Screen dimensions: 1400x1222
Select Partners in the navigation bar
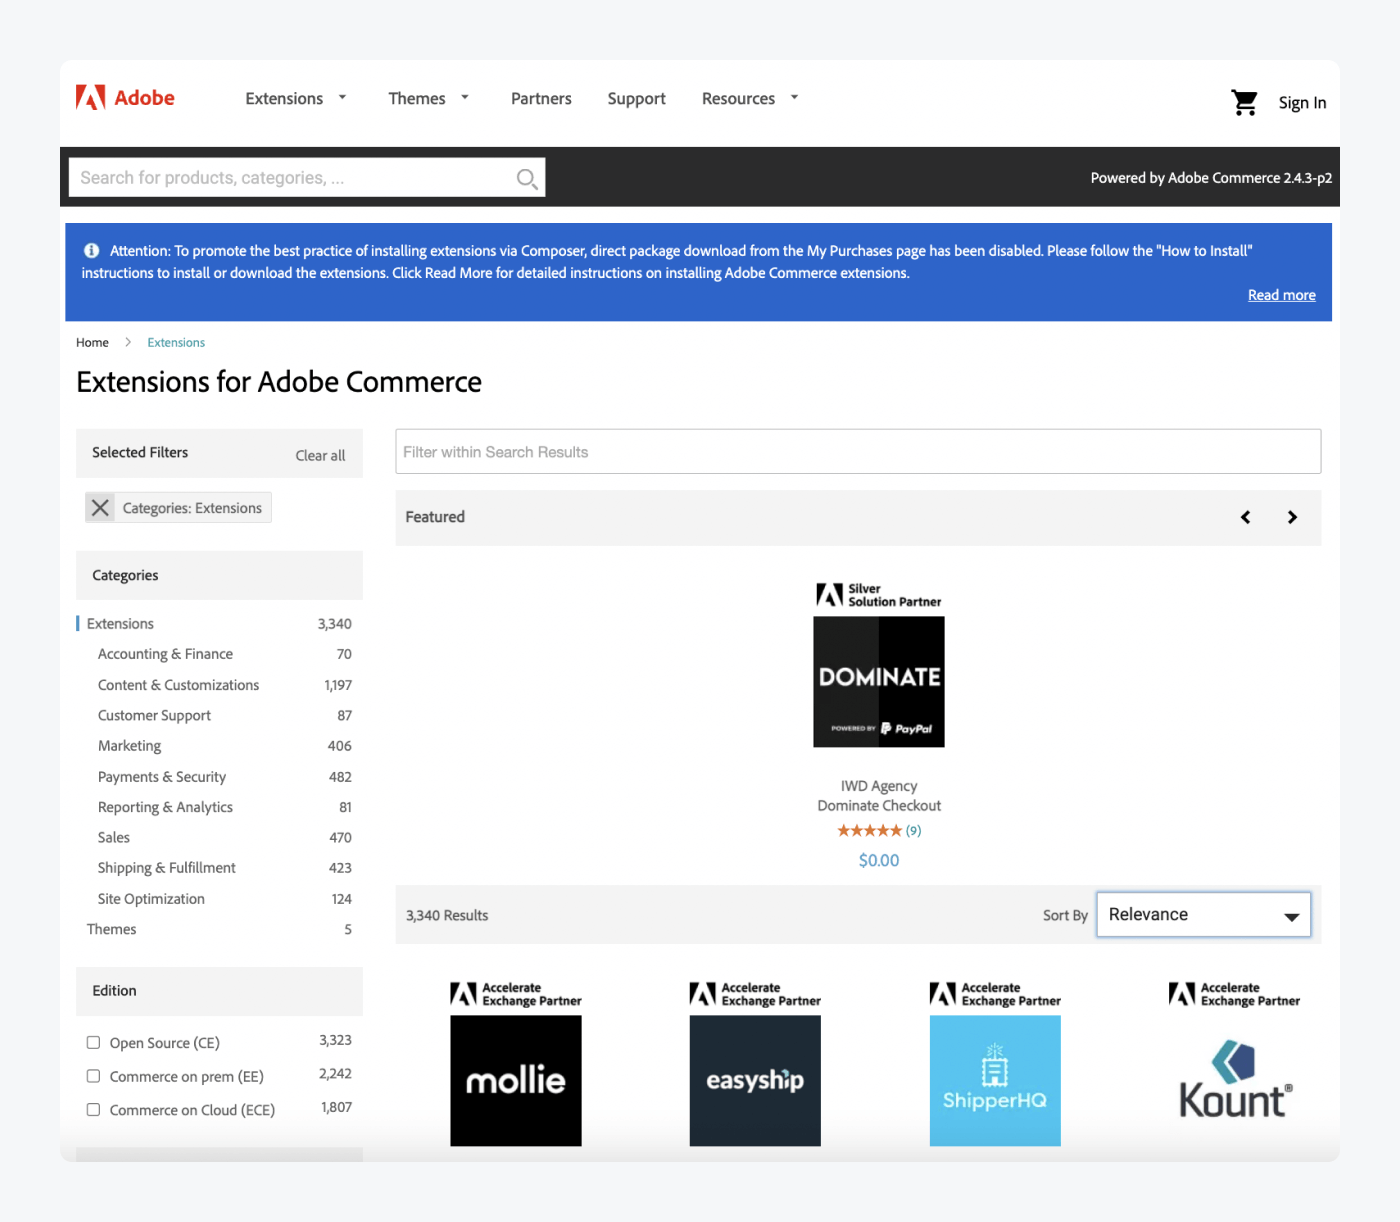click(541, 98)
